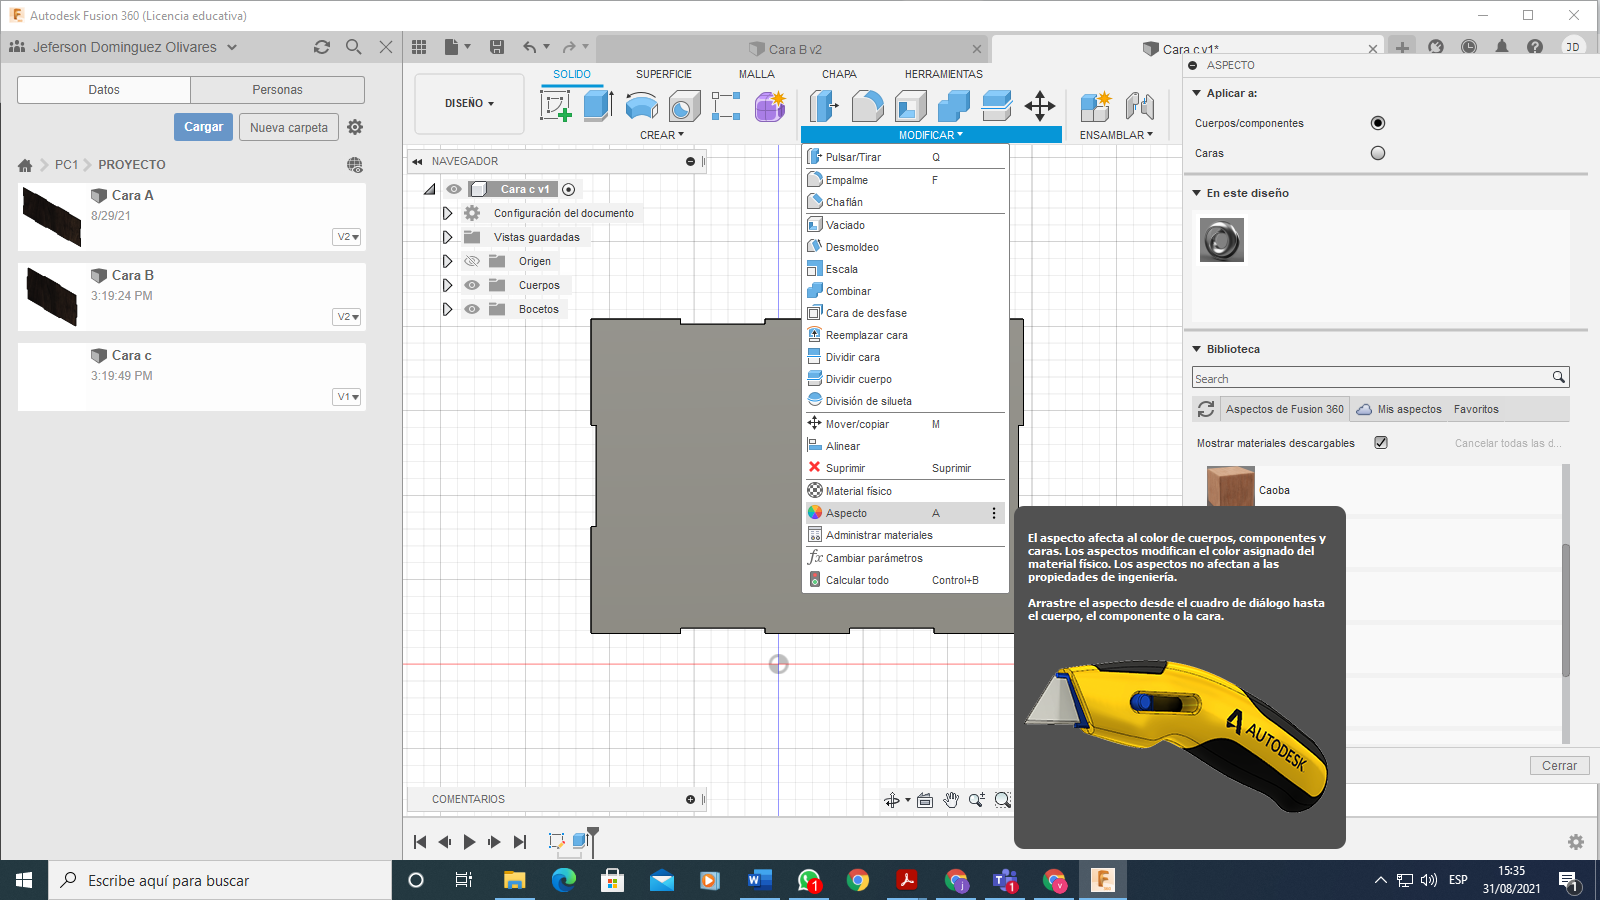
Task: Select the Move/Copy cross-arrows icon
Action: [1040, 105]
